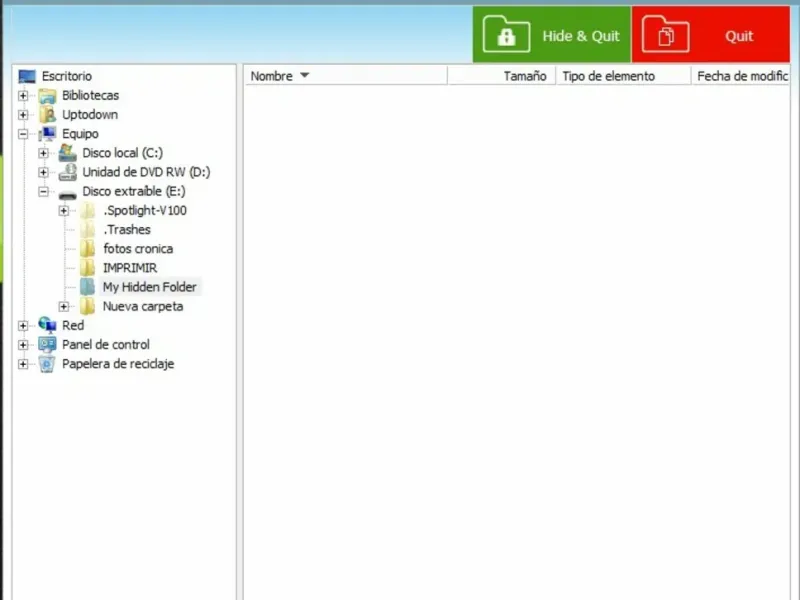This screenshot has width=800, height=600.
Task: Select the Papelera de reciclaje label
Action: click(x=118, y=364)
